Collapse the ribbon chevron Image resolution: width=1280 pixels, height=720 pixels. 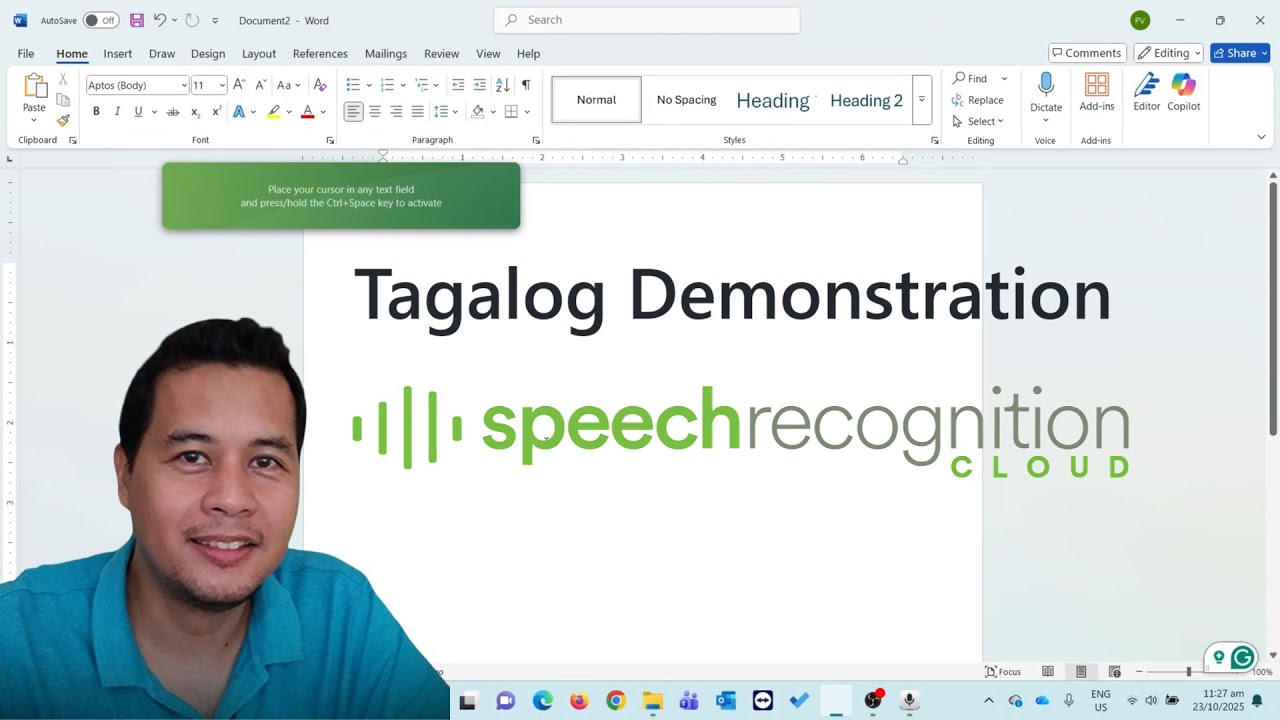1261,137
